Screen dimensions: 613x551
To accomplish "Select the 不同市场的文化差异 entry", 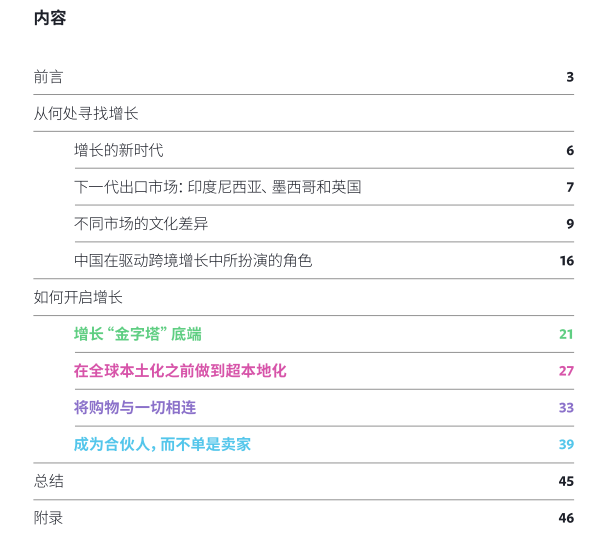I will [x=141, y=224].
